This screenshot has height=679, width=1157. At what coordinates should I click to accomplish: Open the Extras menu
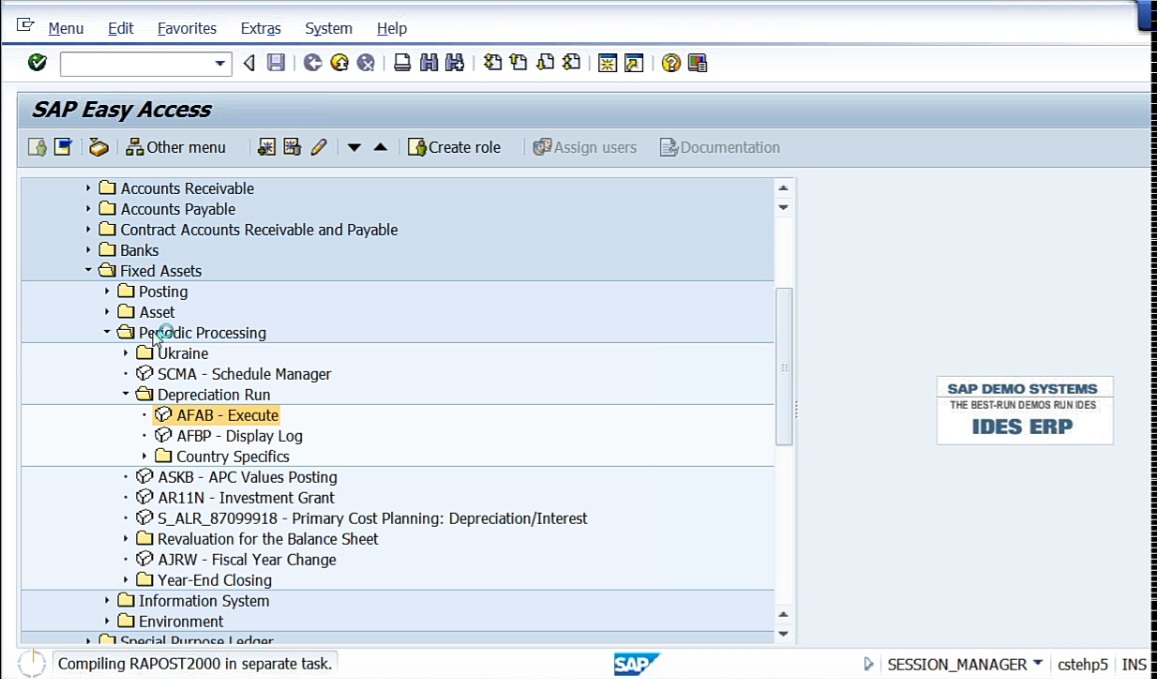[x=260, y=28]
